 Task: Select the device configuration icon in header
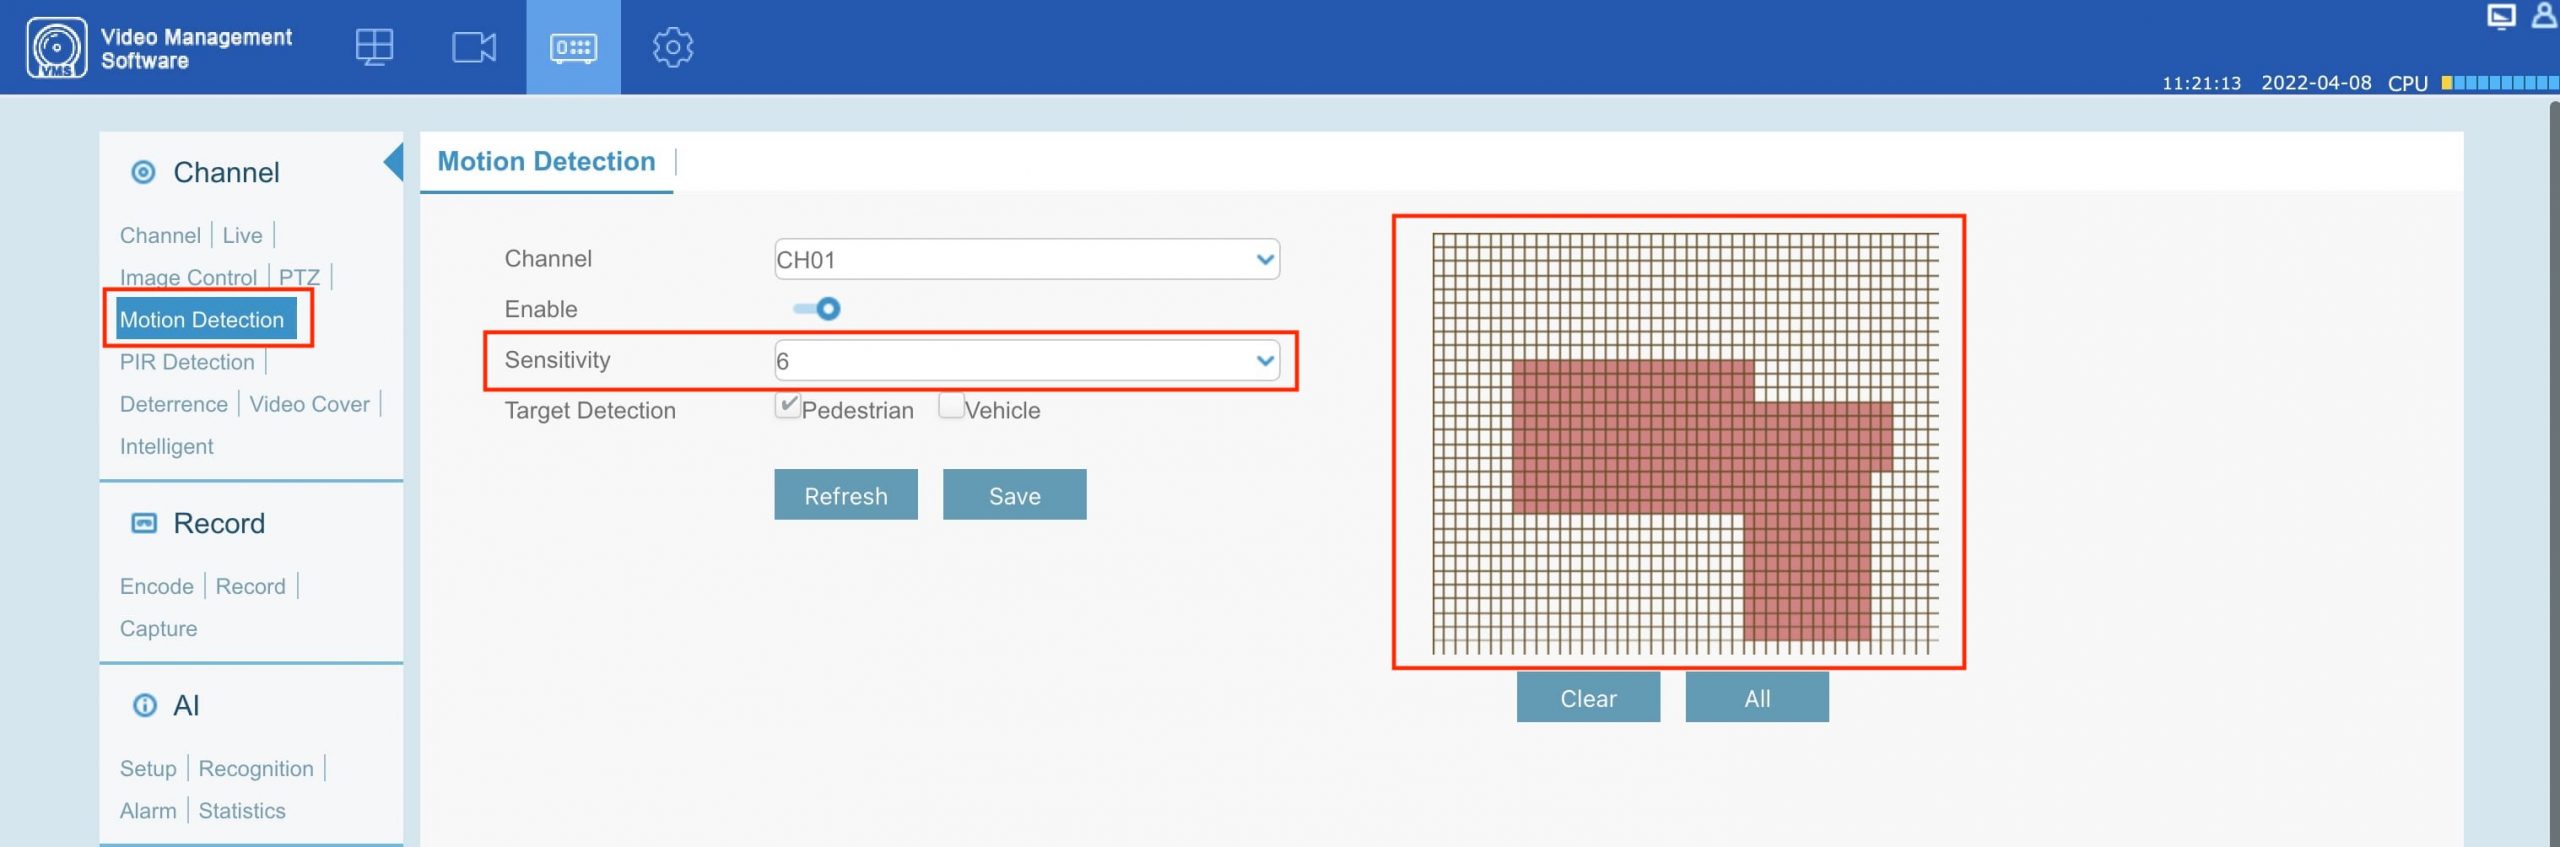573,47
